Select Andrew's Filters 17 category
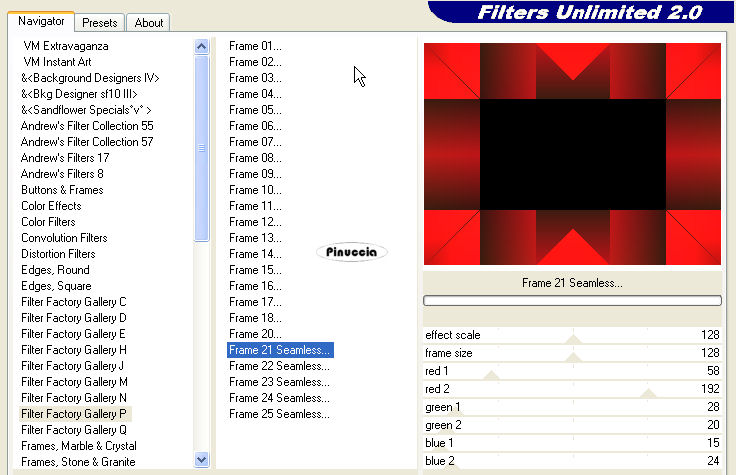Screen dimensions: 736x475 click(65, 158)
